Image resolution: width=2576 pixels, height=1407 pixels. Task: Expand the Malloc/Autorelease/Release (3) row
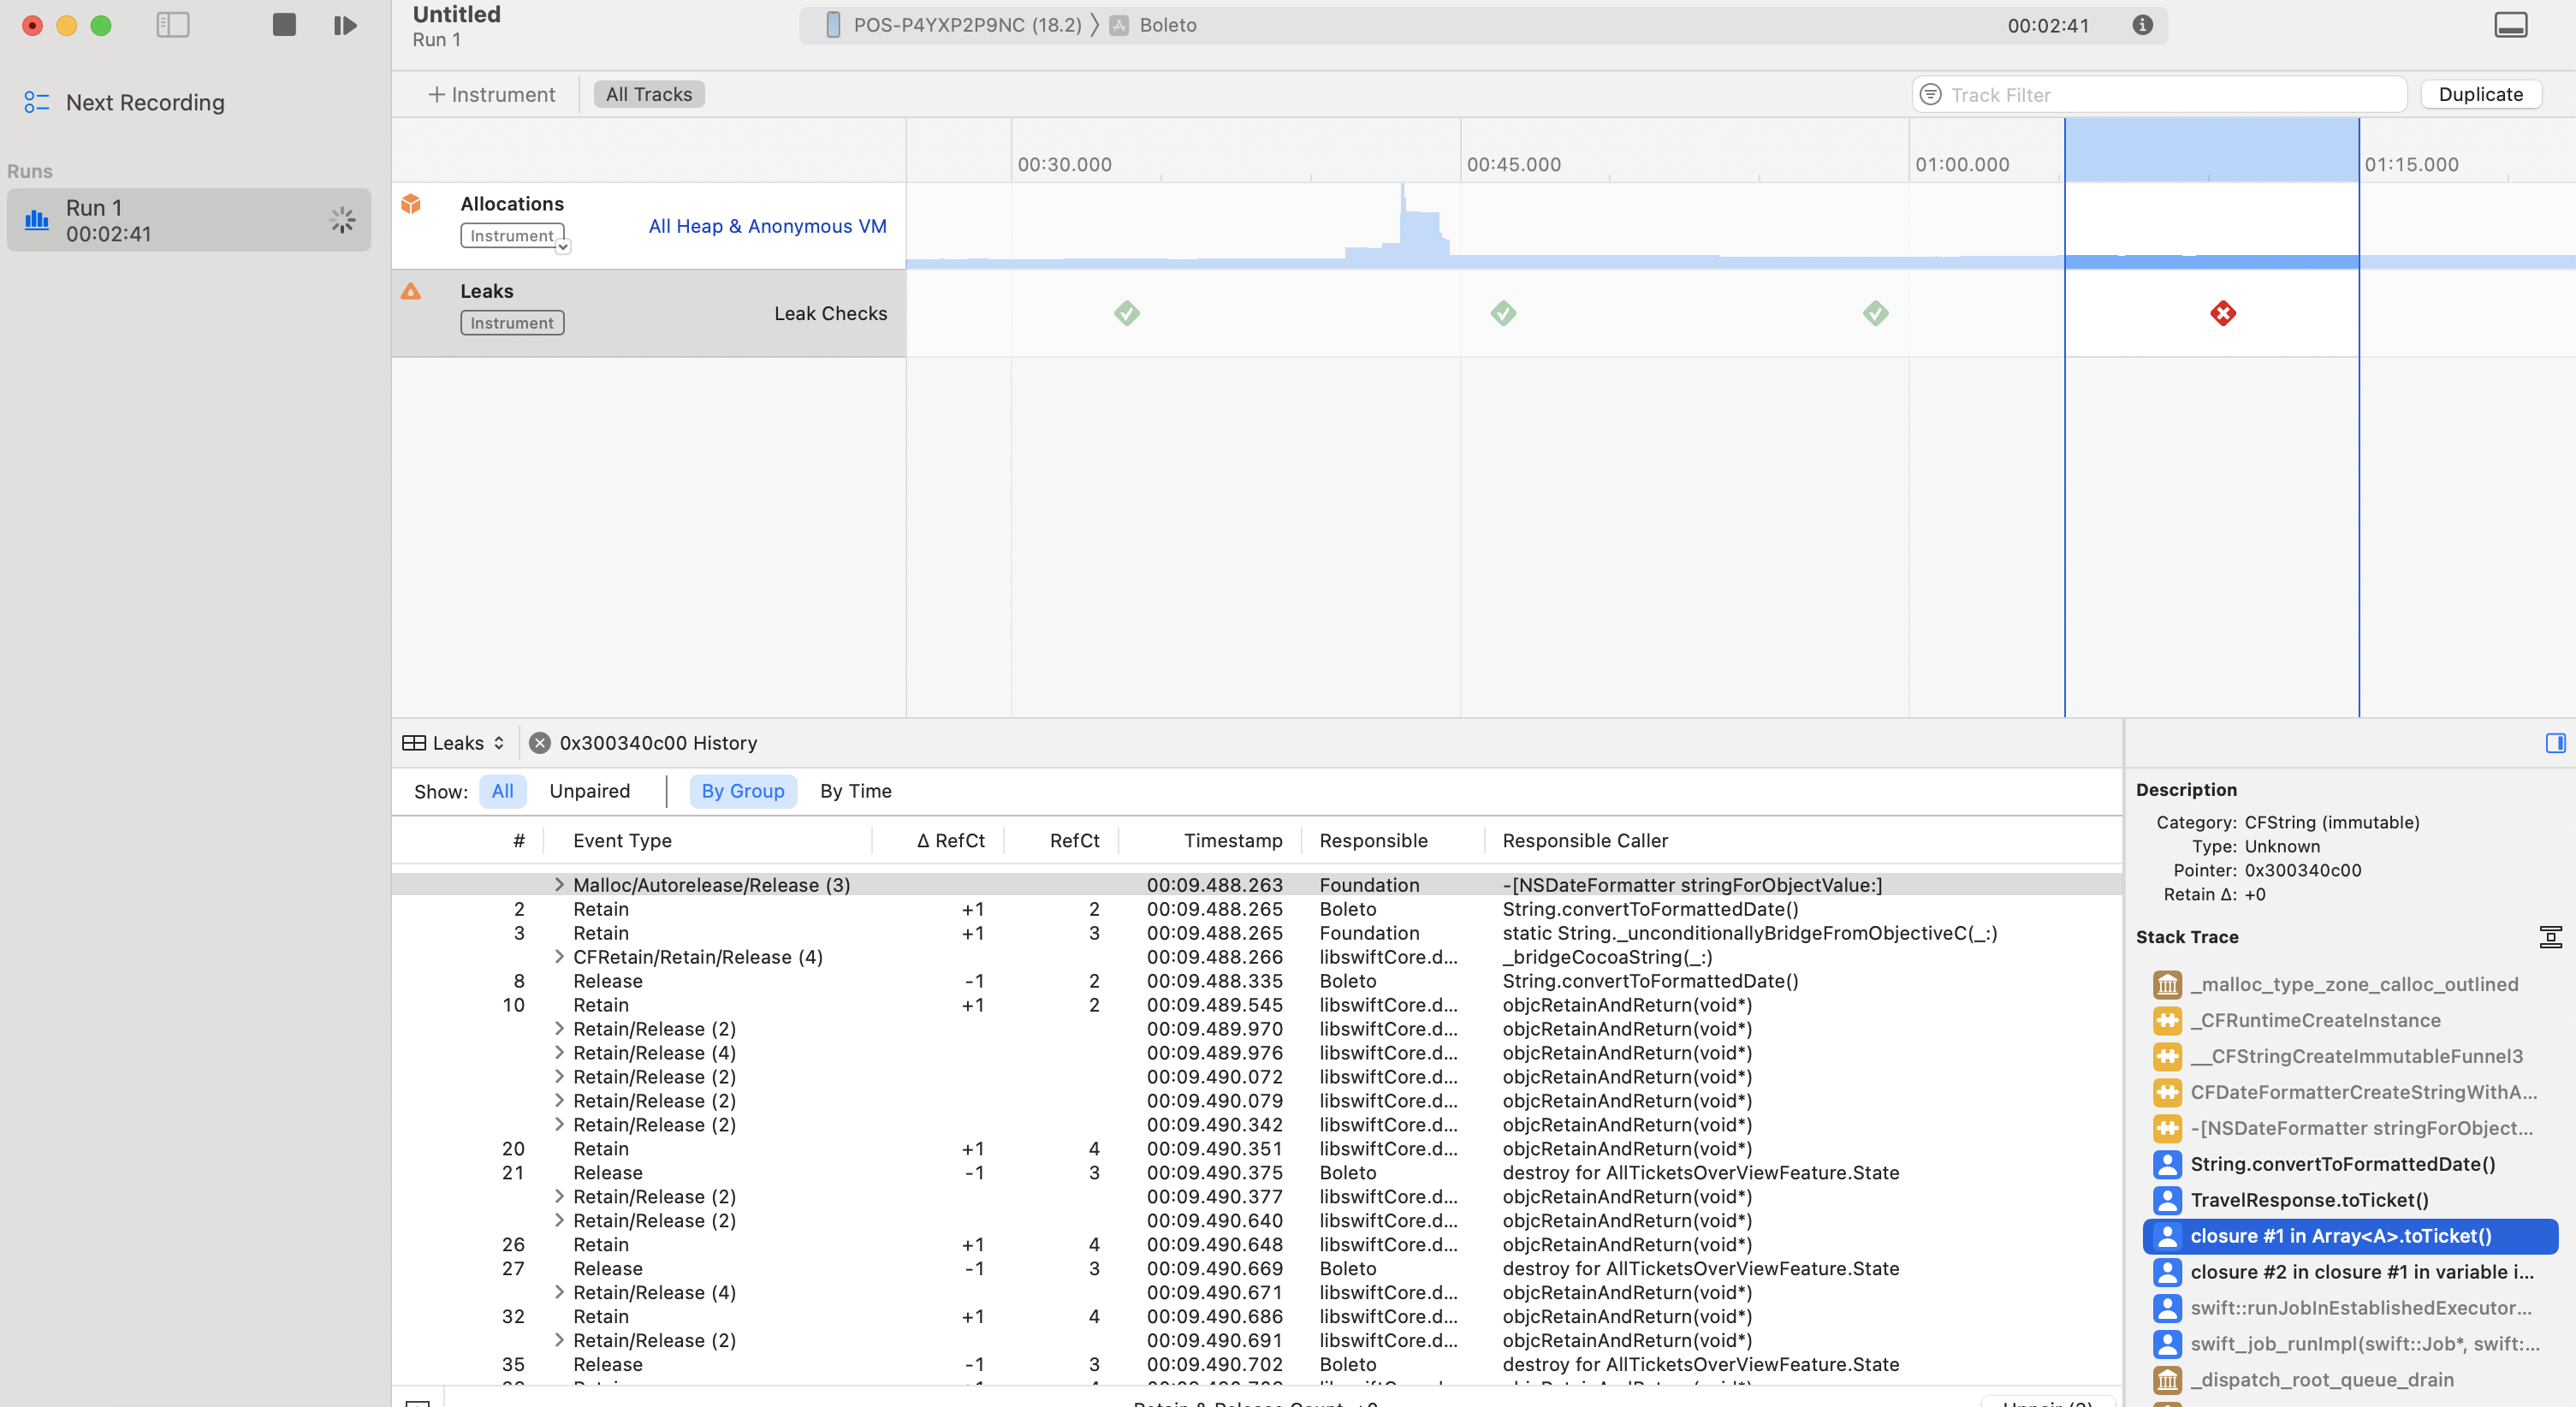click(x=559, y=885)
